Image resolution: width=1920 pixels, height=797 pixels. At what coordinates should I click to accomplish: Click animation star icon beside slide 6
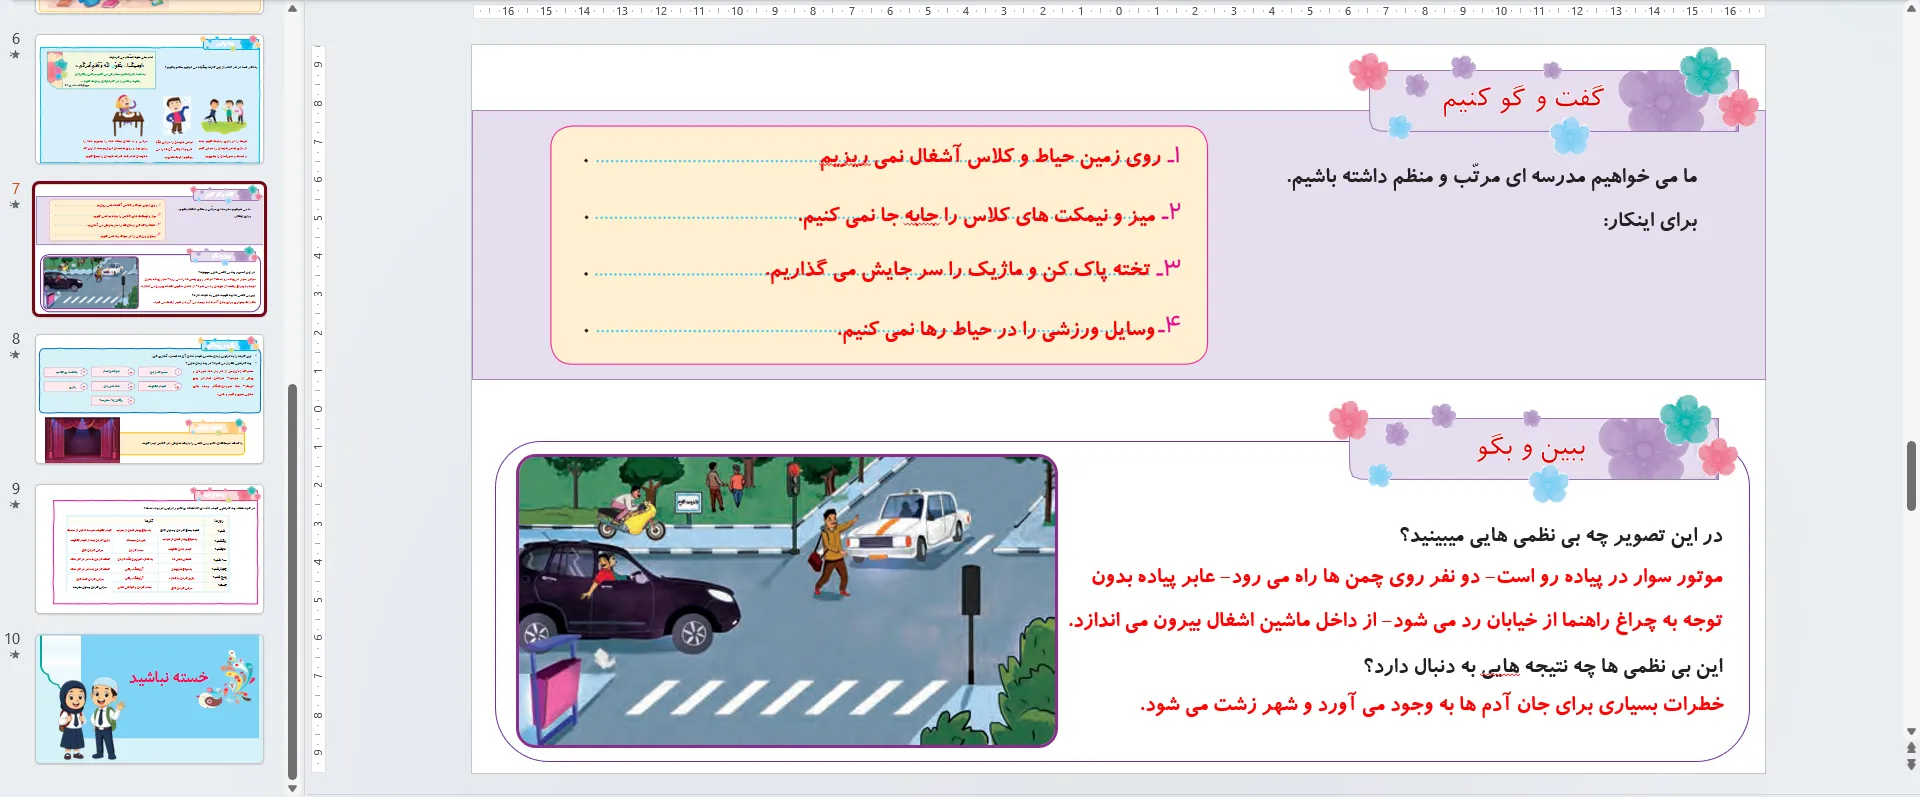(15, 55)
